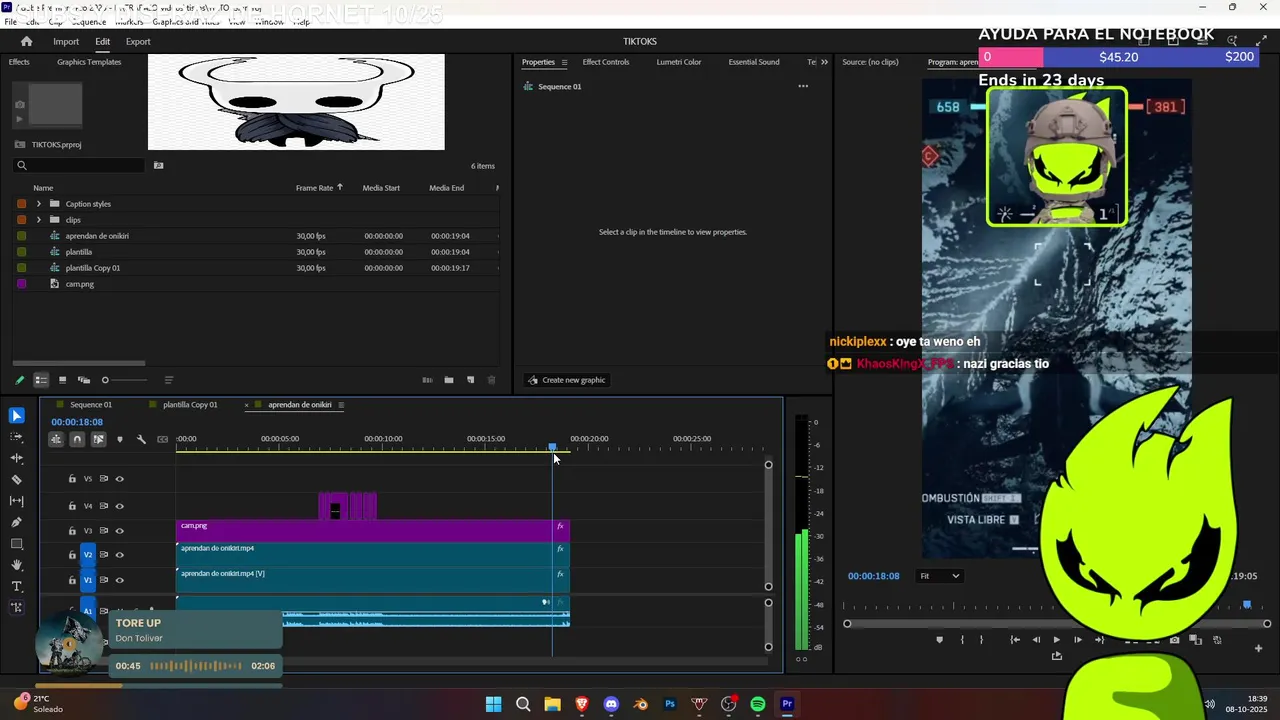This screenshot has height=720, width=1280.
Task: Open Properties panel hamburger menu
Action: coord(564,62)
